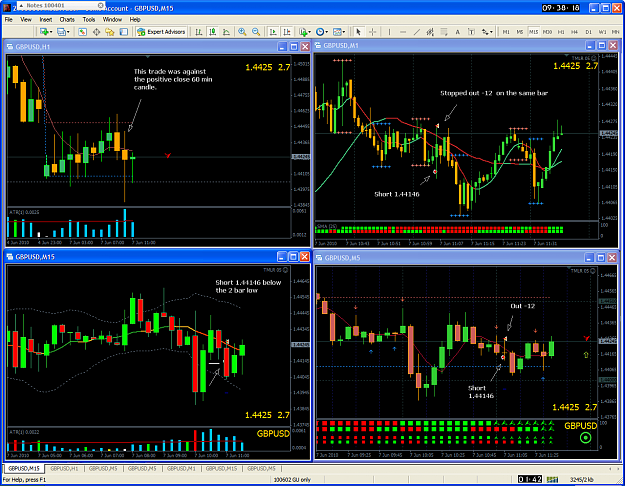Select the Arrows drawing tool
Image resolution: width=625 pixels, height=486 pixels.
pyautogui.click(x=485, y=32)
